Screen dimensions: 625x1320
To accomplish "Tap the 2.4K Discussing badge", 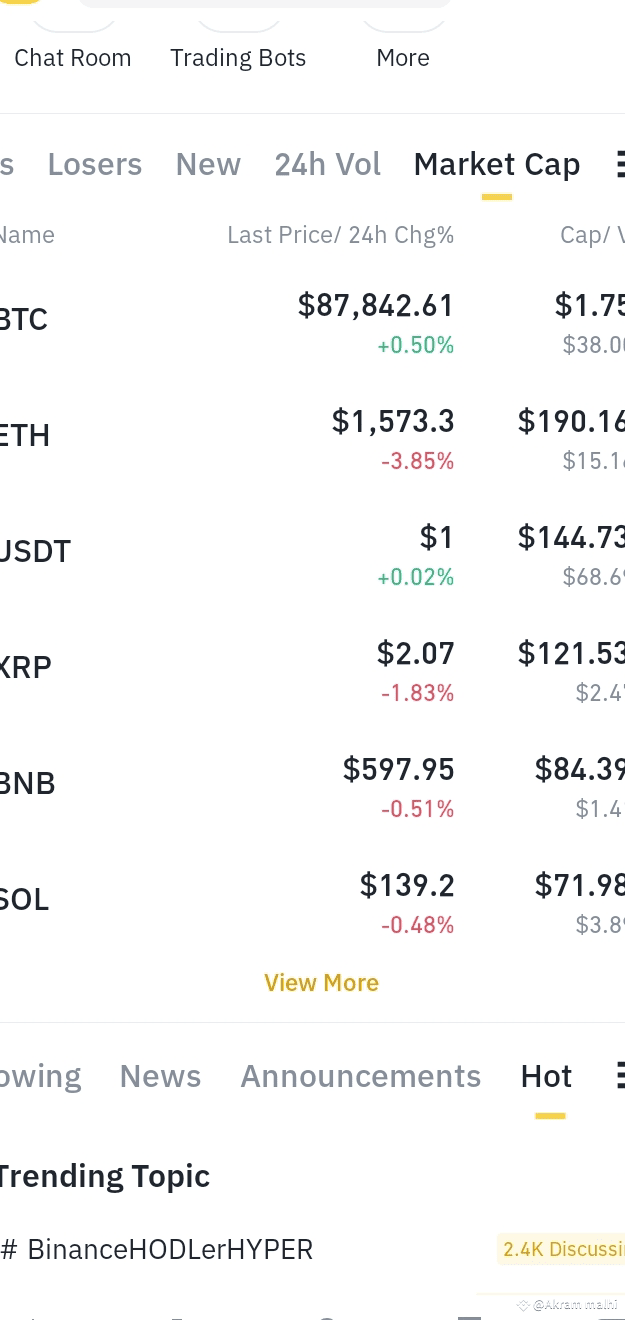I will pyautogui.click(x=561, y=1249).
